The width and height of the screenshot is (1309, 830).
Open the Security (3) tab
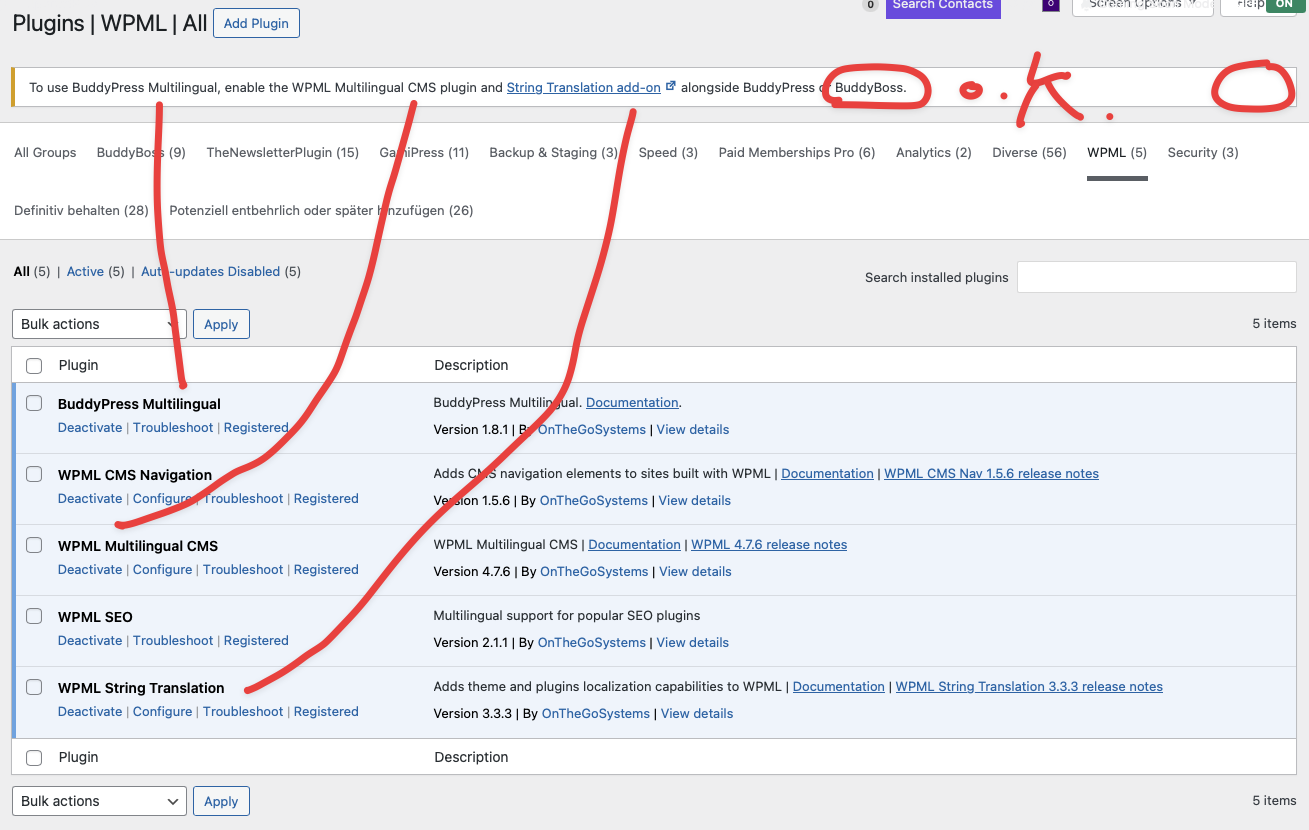(1203, 153)
